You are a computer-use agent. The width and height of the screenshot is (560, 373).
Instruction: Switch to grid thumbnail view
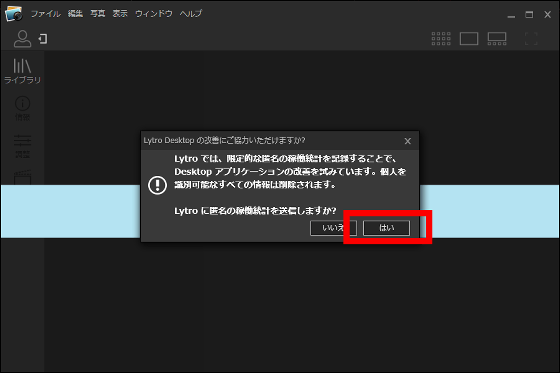(x=441, y=39)
